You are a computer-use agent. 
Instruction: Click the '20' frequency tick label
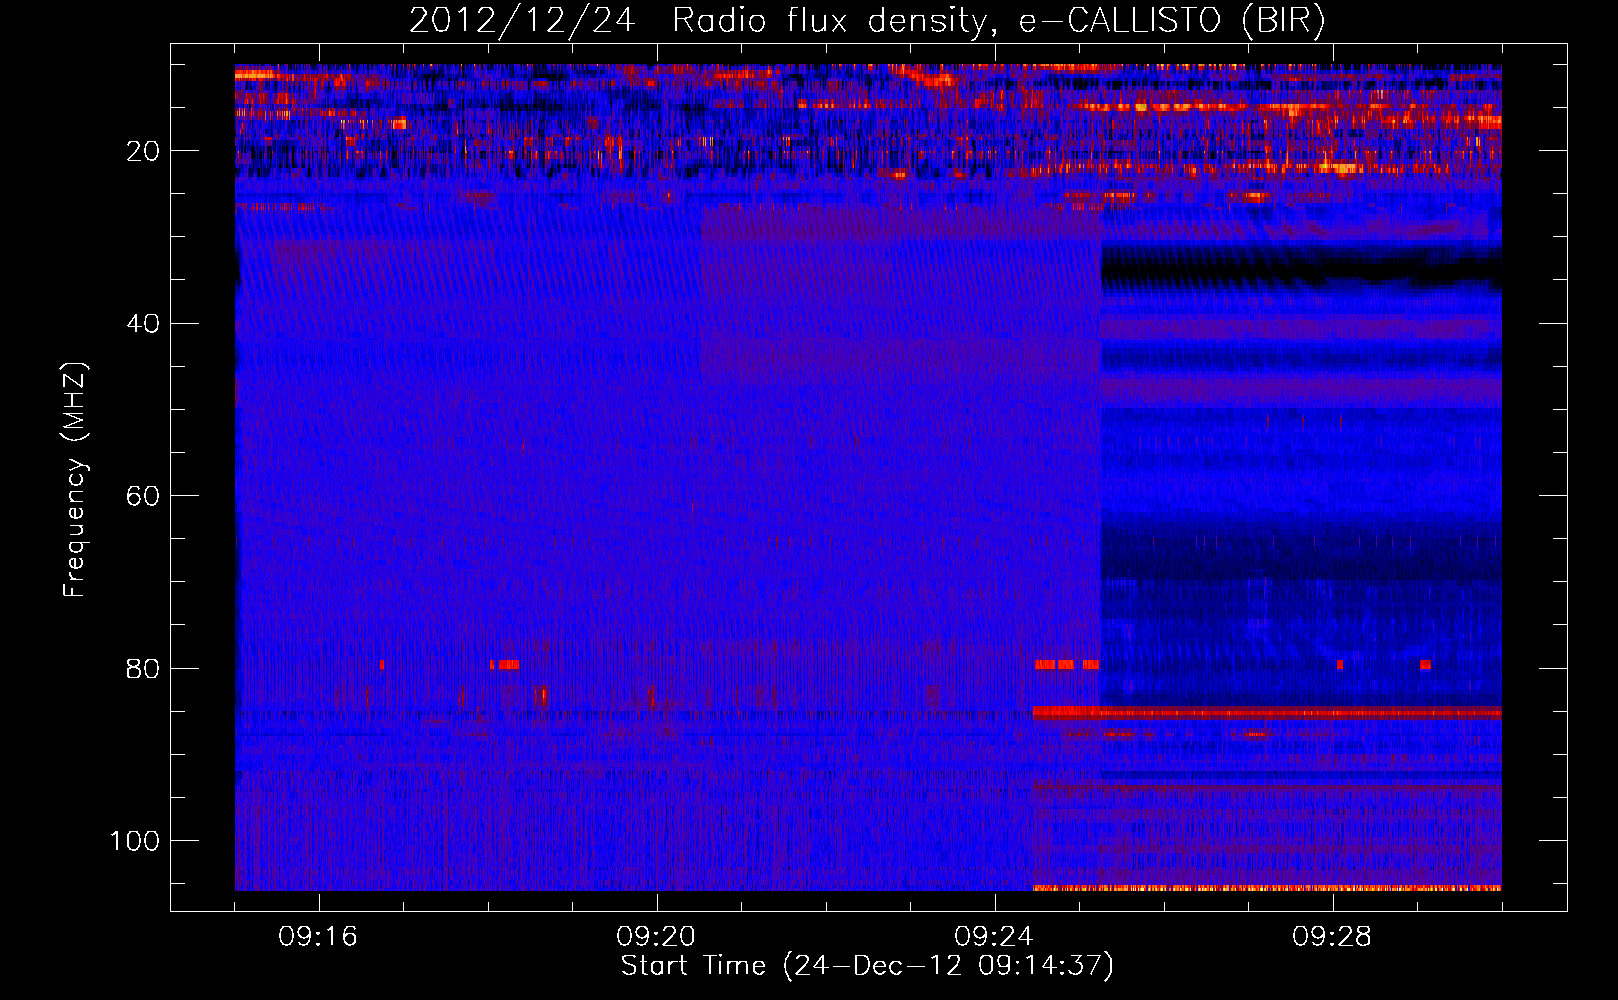point(144,151)
